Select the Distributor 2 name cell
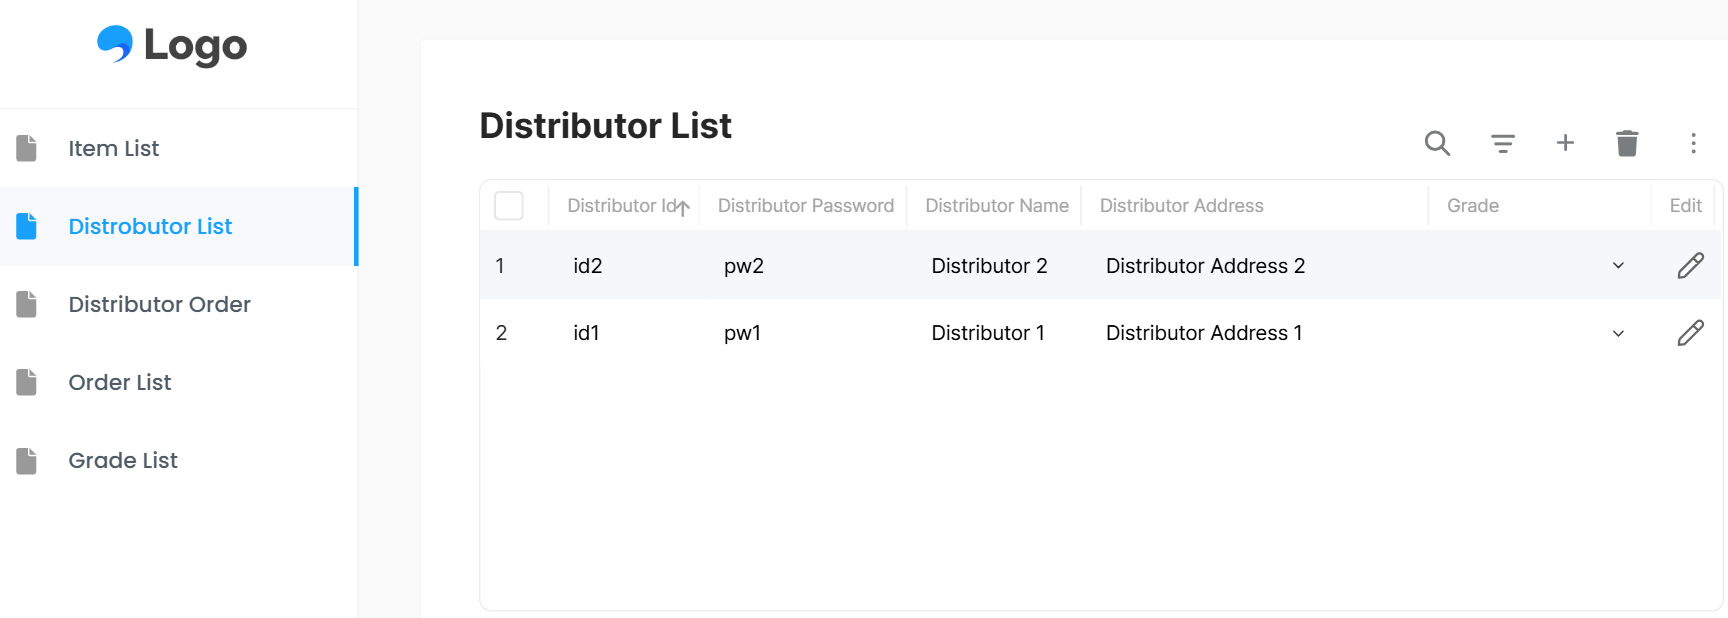The height and width of the screenshot is (618, 1728). (x=989, y=266)
